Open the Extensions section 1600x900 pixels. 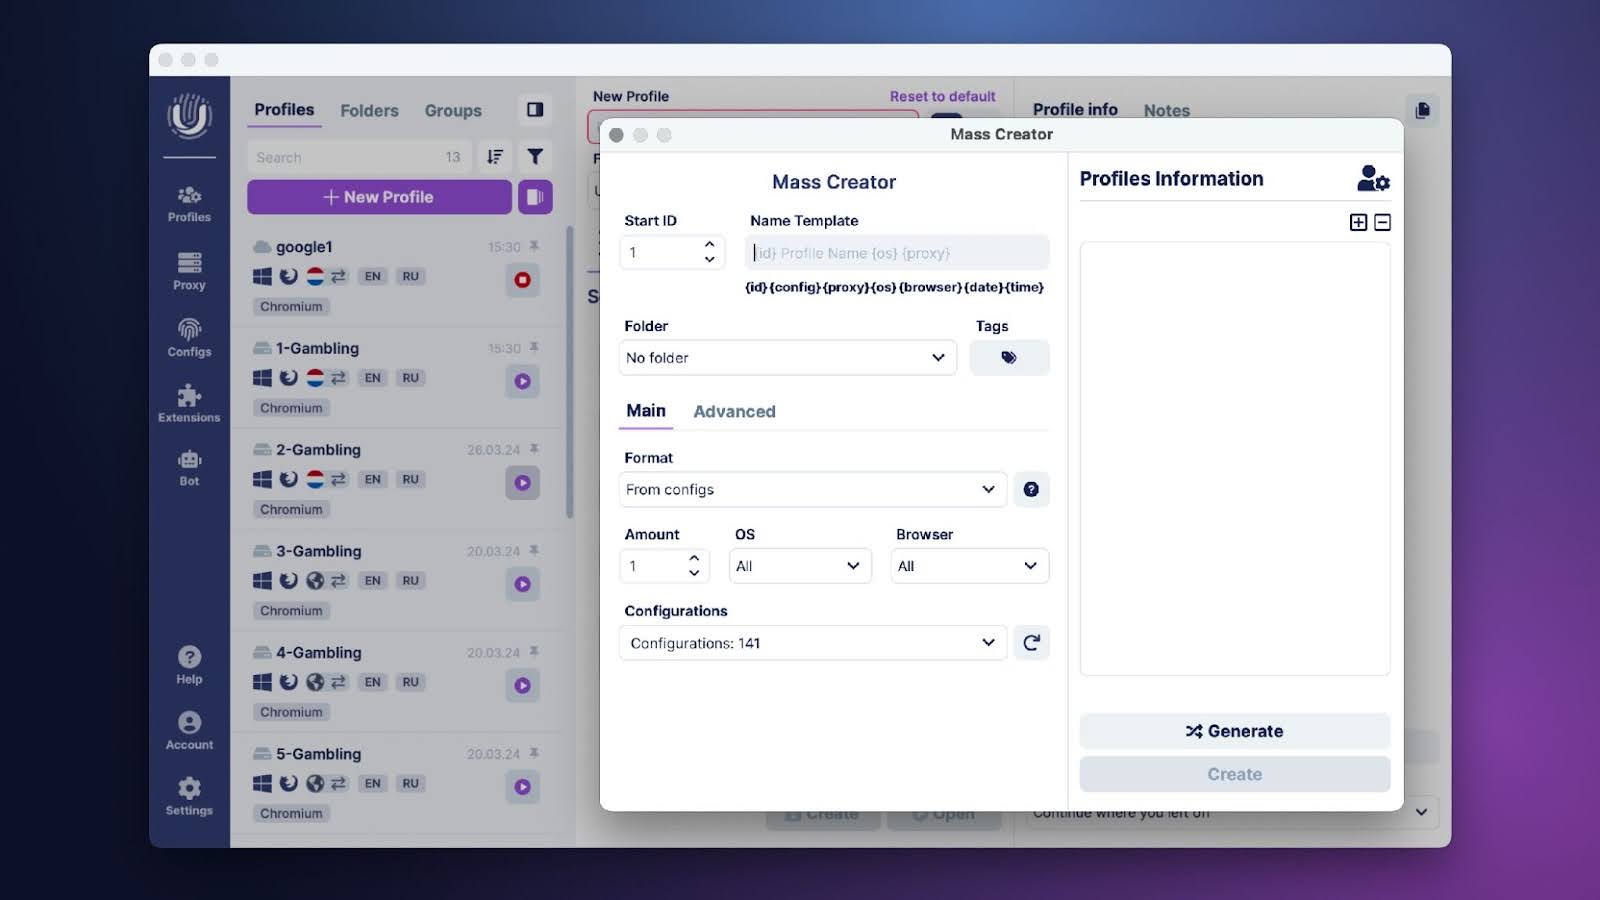tap(188, 402)
